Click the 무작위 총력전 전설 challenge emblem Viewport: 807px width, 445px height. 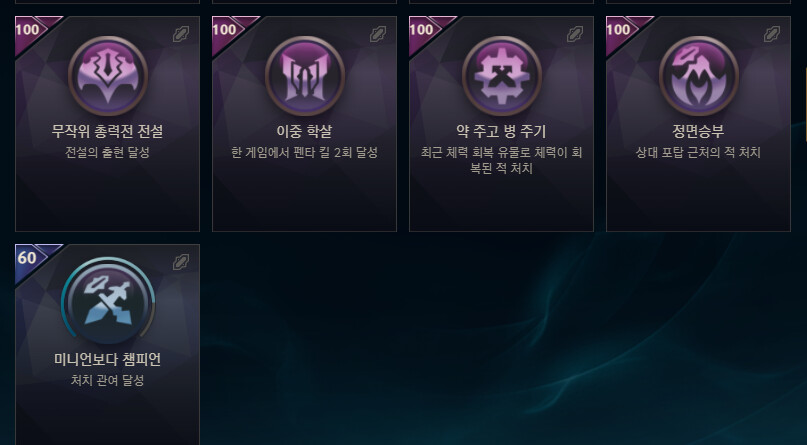(108, 76)
